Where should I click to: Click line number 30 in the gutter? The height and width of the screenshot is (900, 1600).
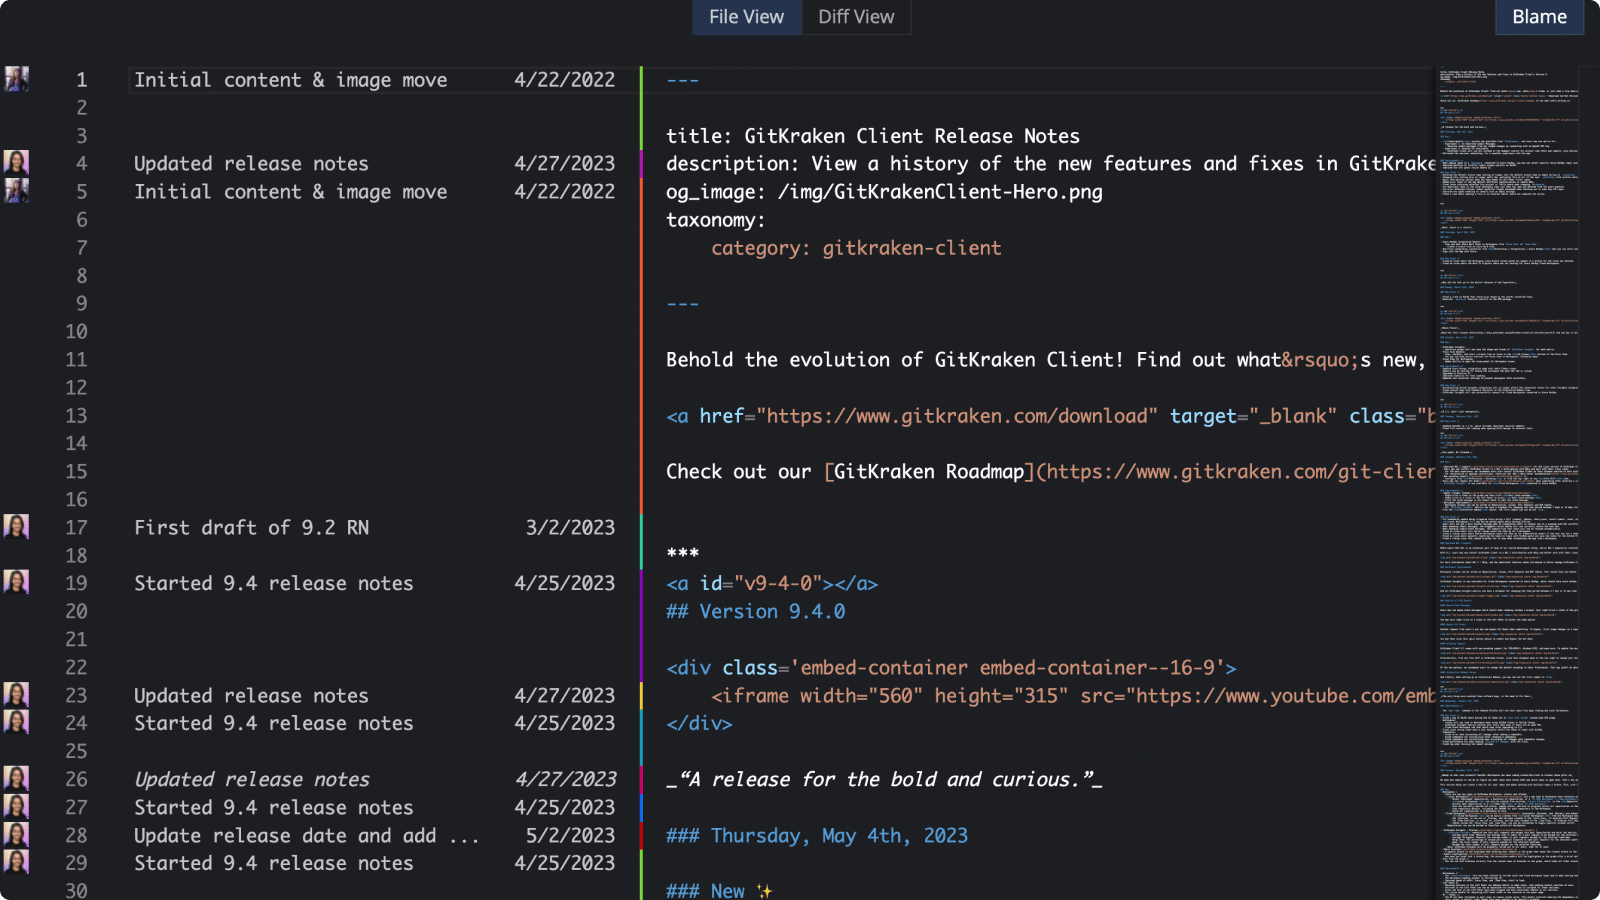(x=77, y=890)
